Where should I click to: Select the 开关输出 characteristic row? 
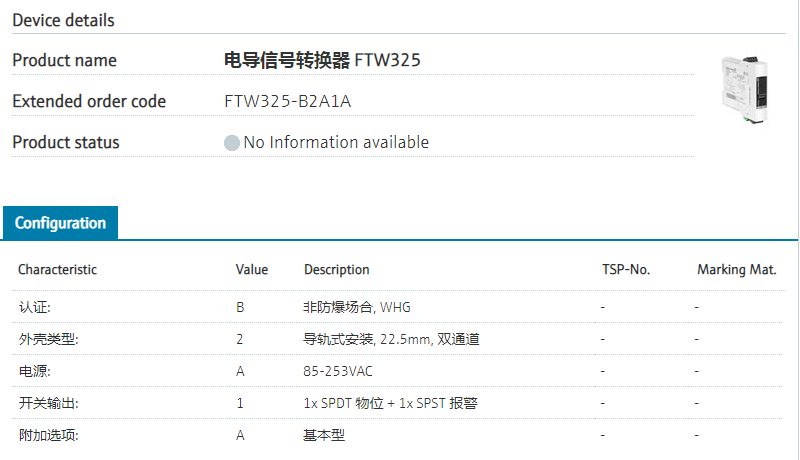click(48, 403)
